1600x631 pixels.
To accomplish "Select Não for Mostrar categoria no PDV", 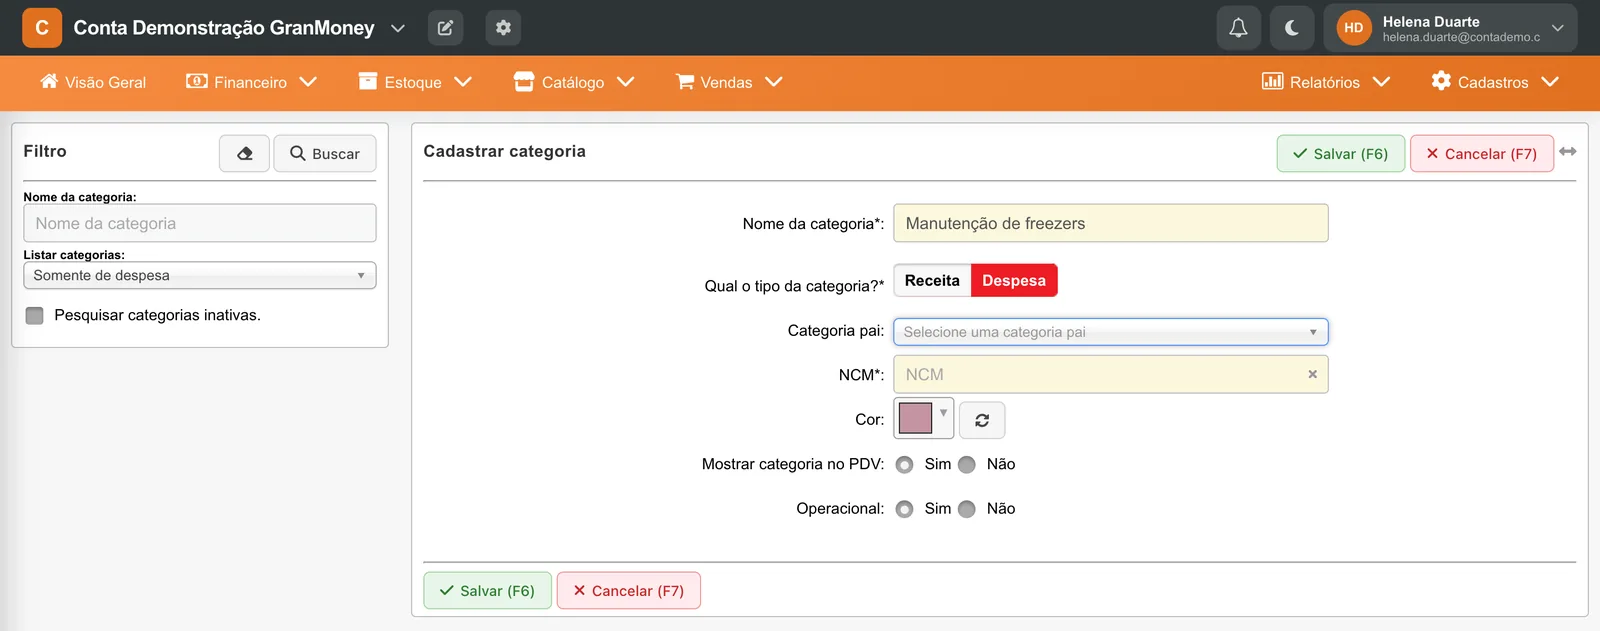I will pyautogui.click(x=967, y=465).
